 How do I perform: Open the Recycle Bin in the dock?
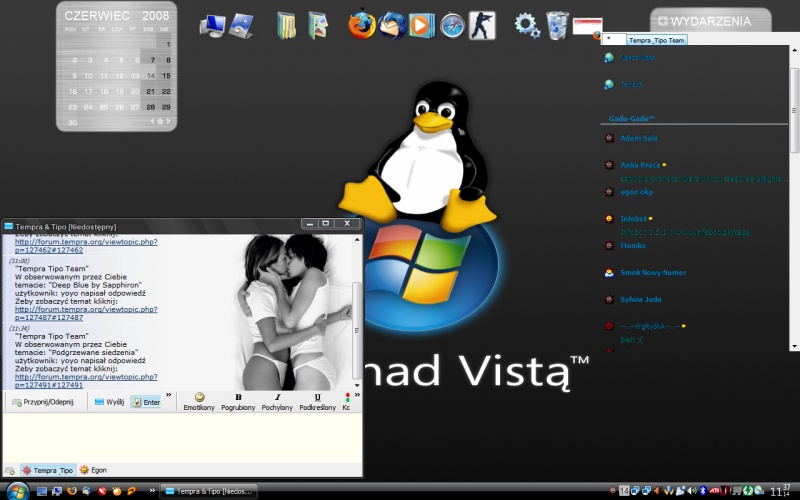(x=557, y=26)
